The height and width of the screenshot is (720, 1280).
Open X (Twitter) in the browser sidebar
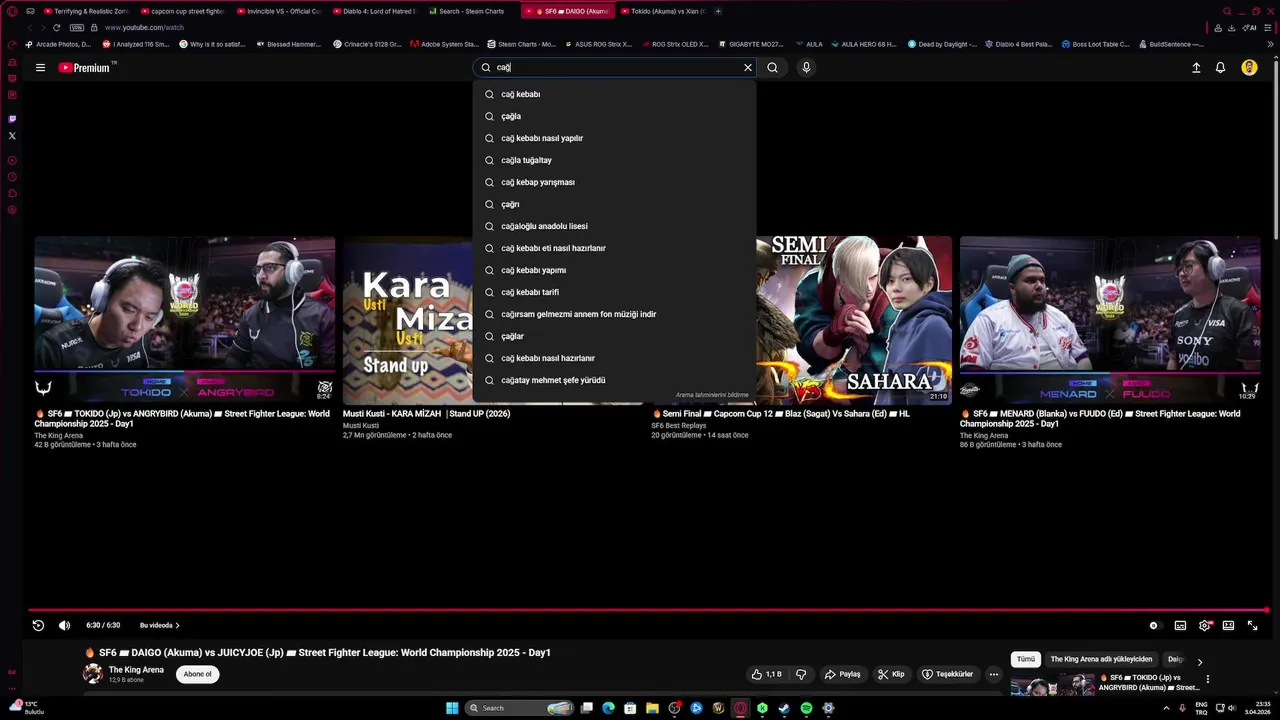coord(12,135)
